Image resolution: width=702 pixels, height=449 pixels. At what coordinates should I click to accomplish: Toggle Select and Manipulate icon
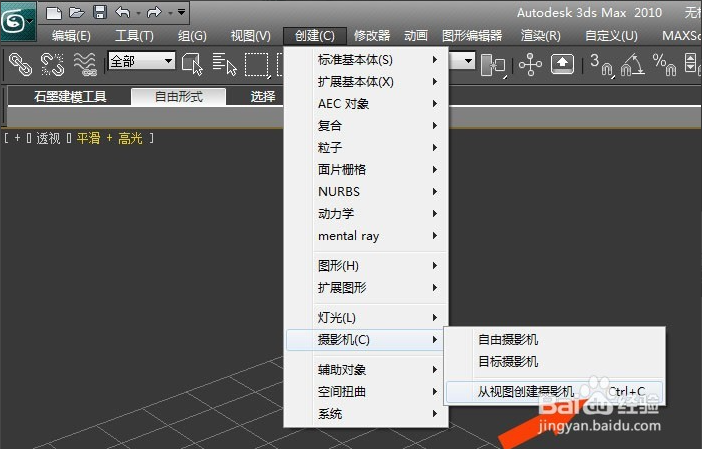[x=531, y=65]
